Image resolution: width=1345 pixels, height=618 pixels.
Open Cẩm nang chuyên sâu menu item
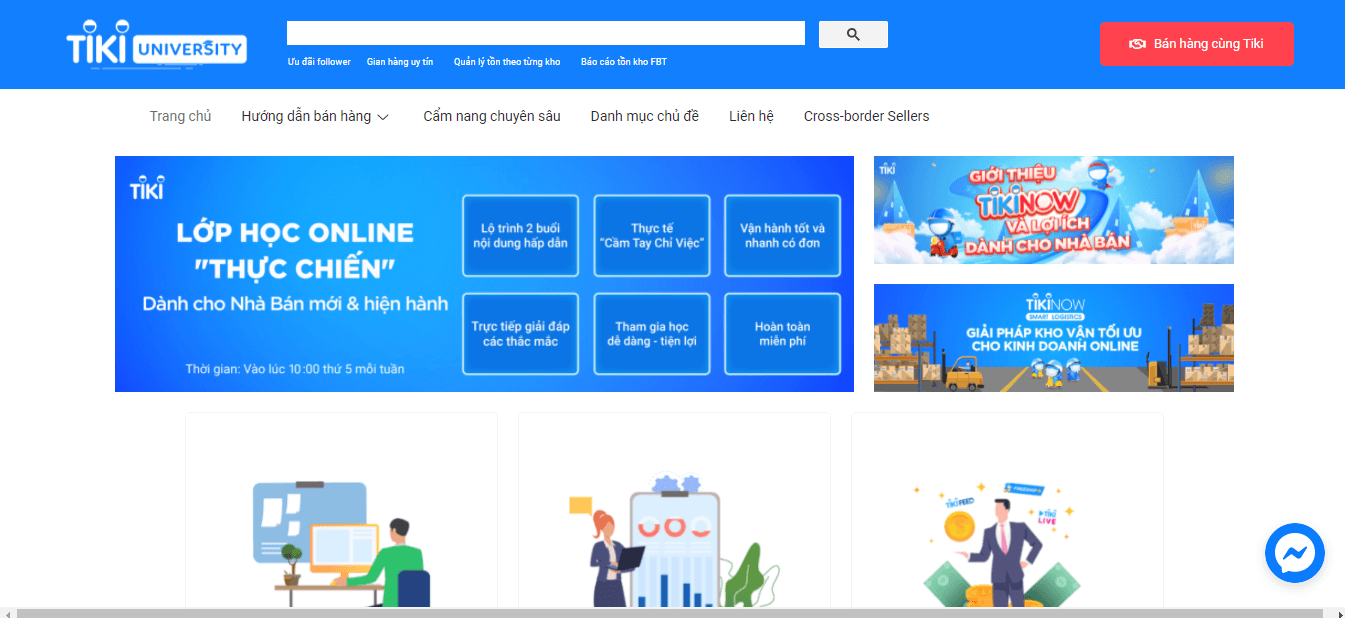492,116
